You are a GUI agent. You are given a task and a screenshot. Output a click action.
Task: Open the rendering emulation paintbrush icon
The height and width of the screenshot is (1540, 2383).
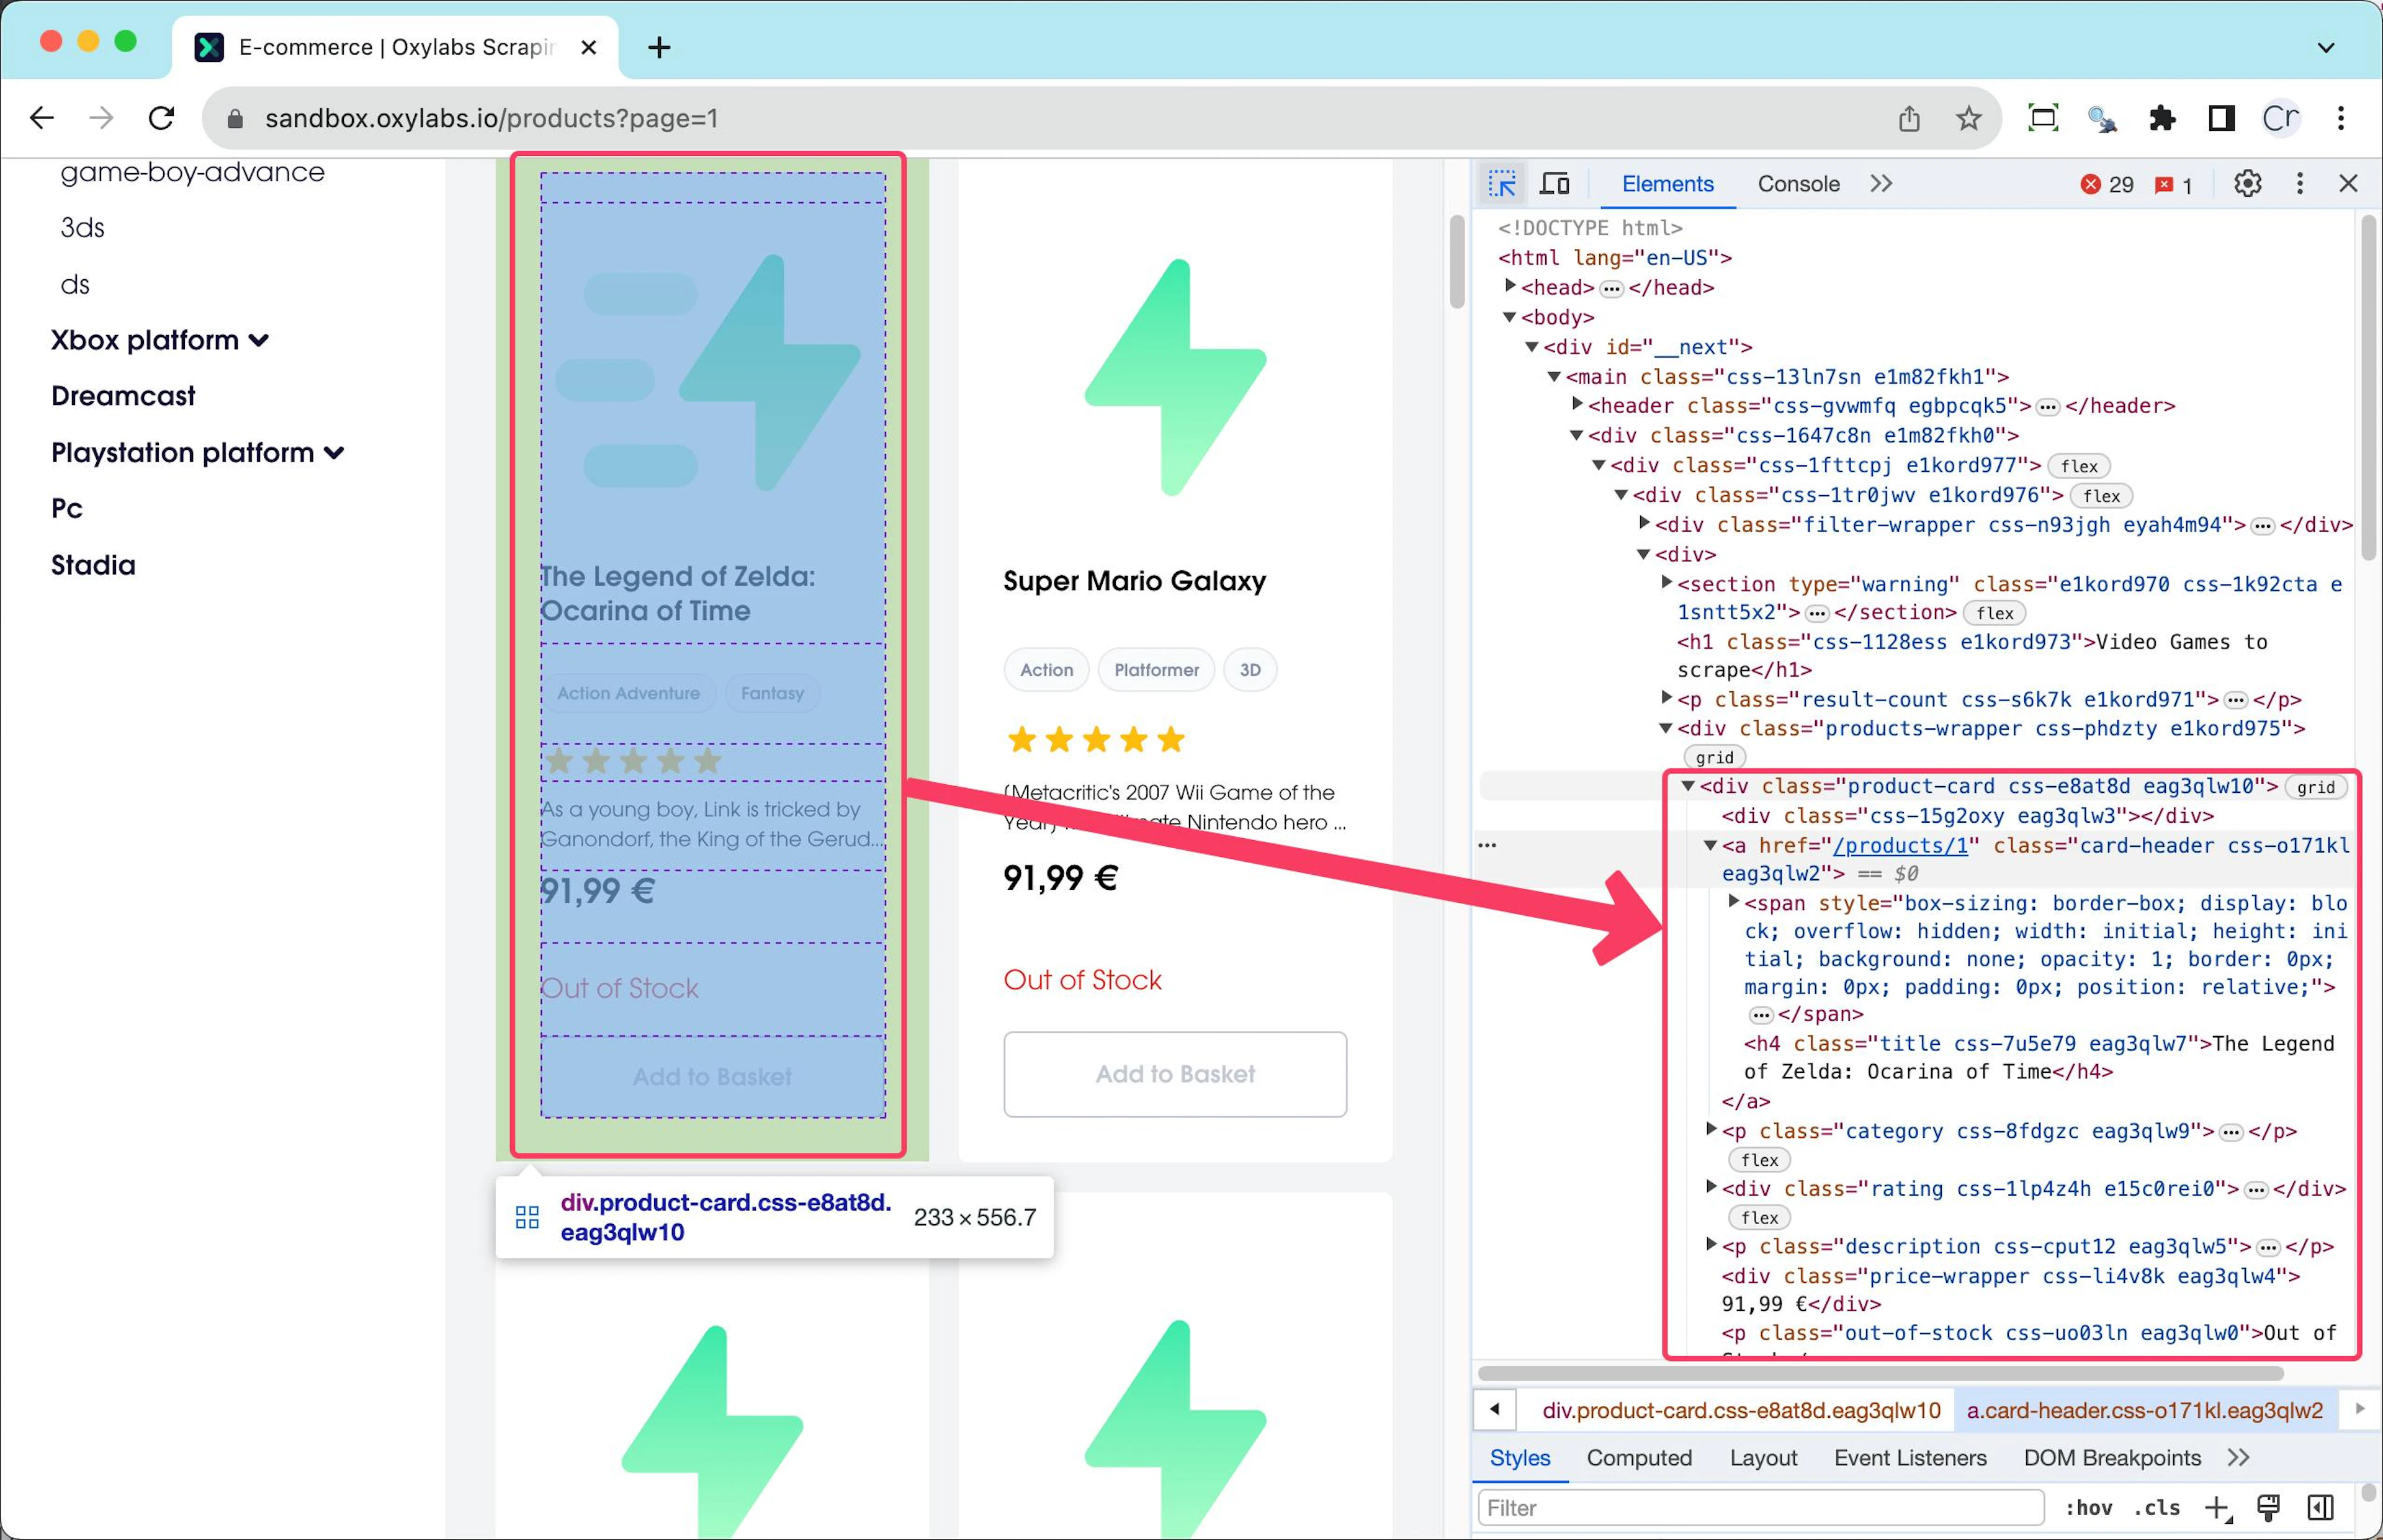[2268, 1508]
